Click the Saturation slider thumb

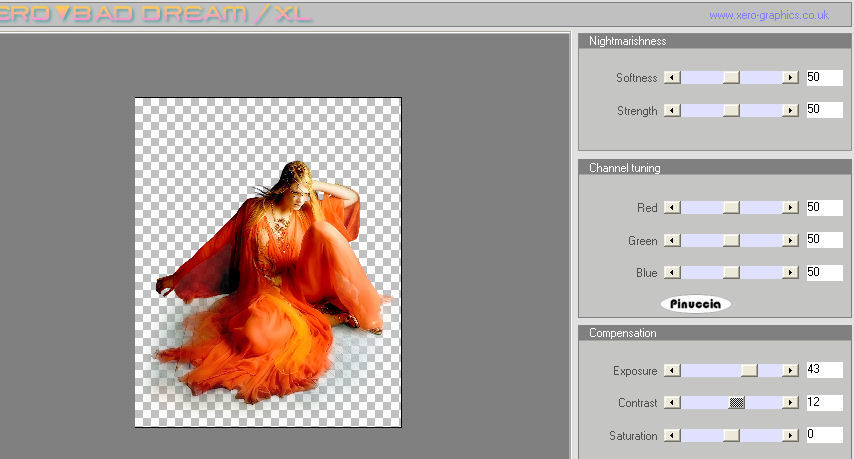pyautogui.click(x=731, y=435)
